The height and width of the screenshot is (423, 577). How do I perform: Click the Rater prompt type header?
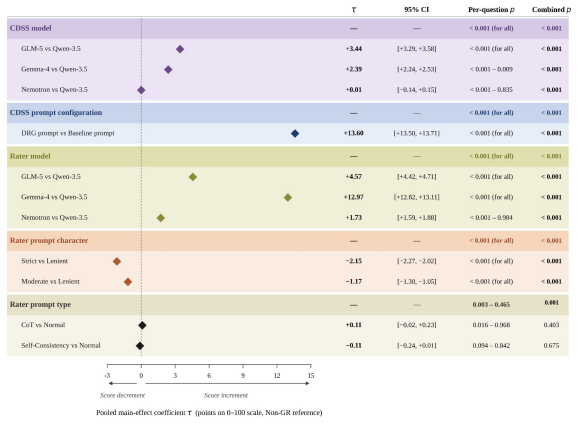[40, 305]
